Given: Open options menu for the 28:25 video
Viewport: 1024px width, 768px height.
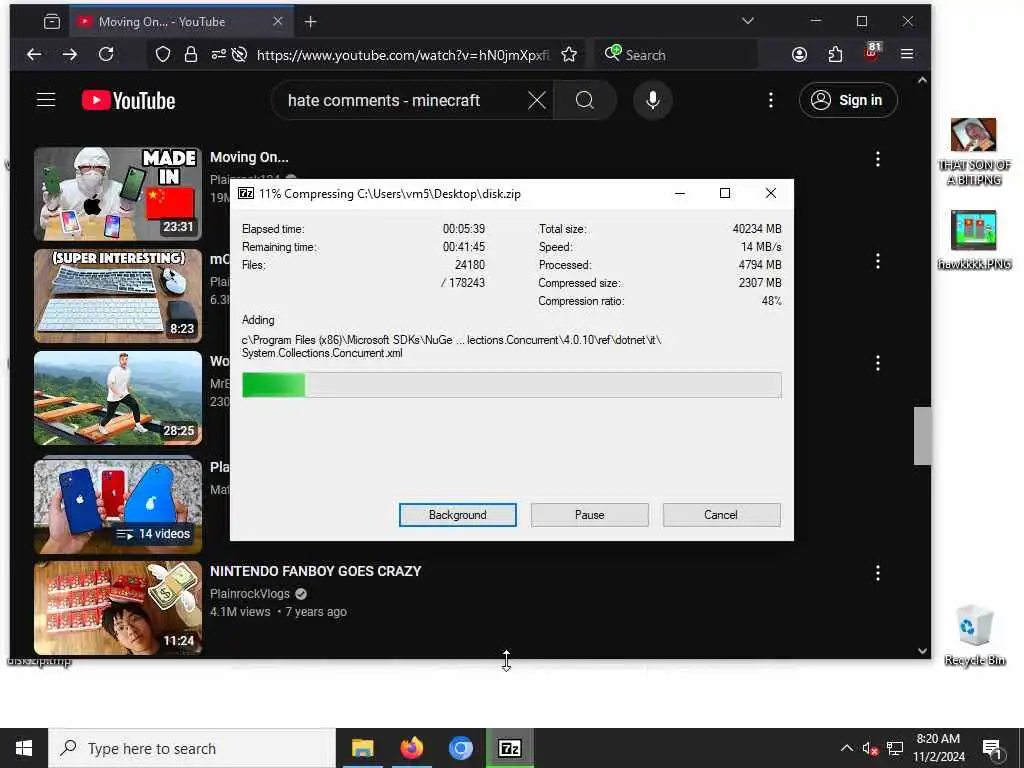Looking at the screenshot, I should tap(878, 363).
